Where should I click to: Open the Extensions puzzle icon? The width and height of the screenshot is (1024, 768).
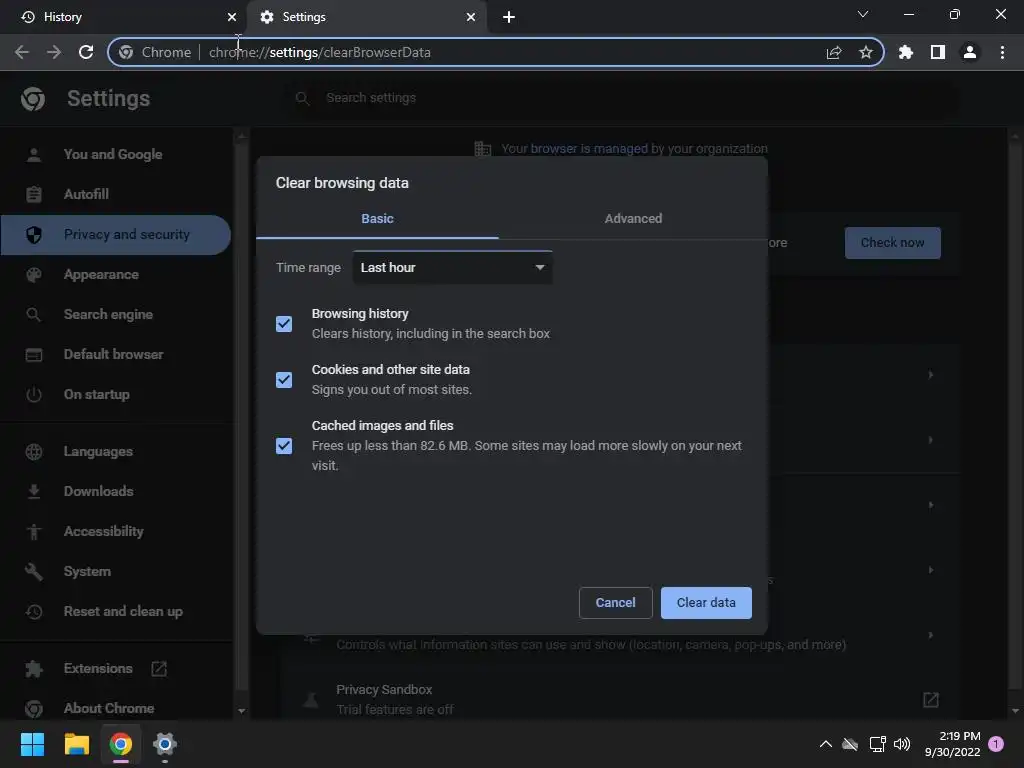[x=906, y=52]
